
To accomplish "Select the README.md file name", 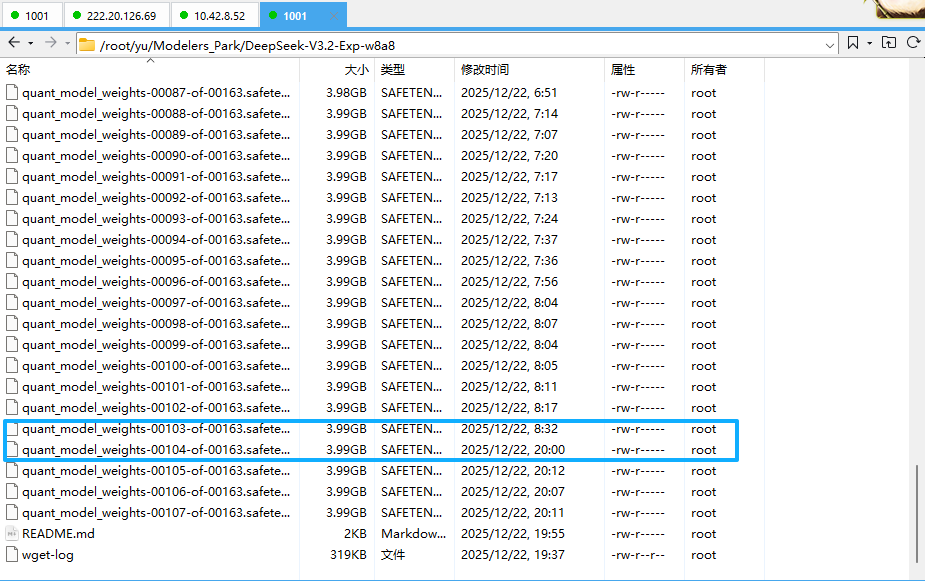I will (58, 534).
